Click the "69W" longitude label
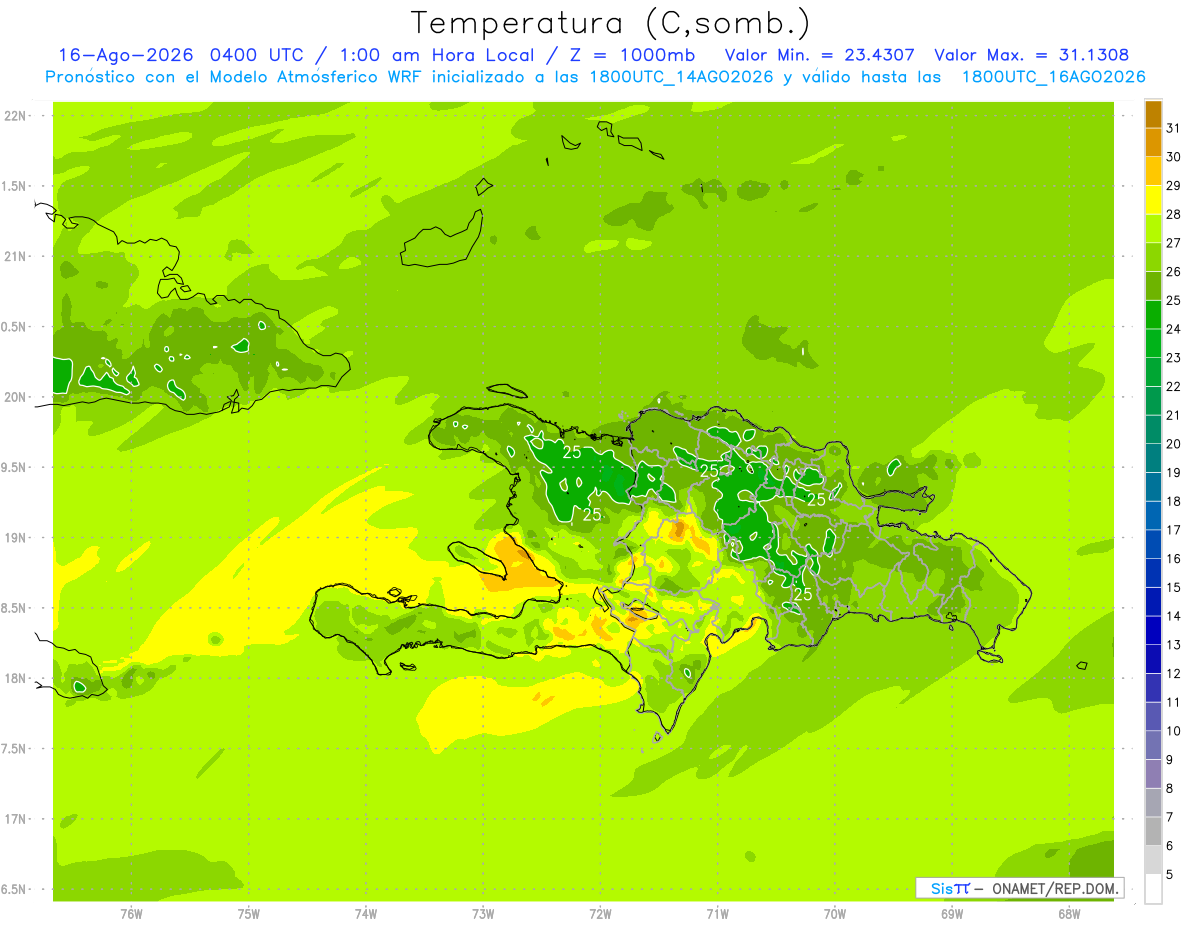This screenshot has height=927, width=1200. (952, 913)
